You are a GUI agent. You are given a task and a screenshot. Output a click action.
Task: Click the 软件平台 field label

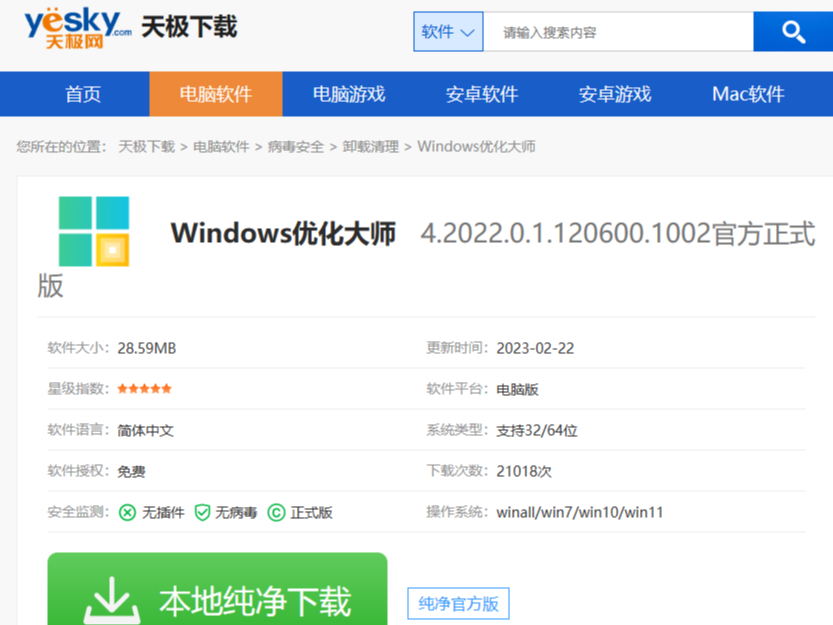pyautogui.click(x=457, y=389)
